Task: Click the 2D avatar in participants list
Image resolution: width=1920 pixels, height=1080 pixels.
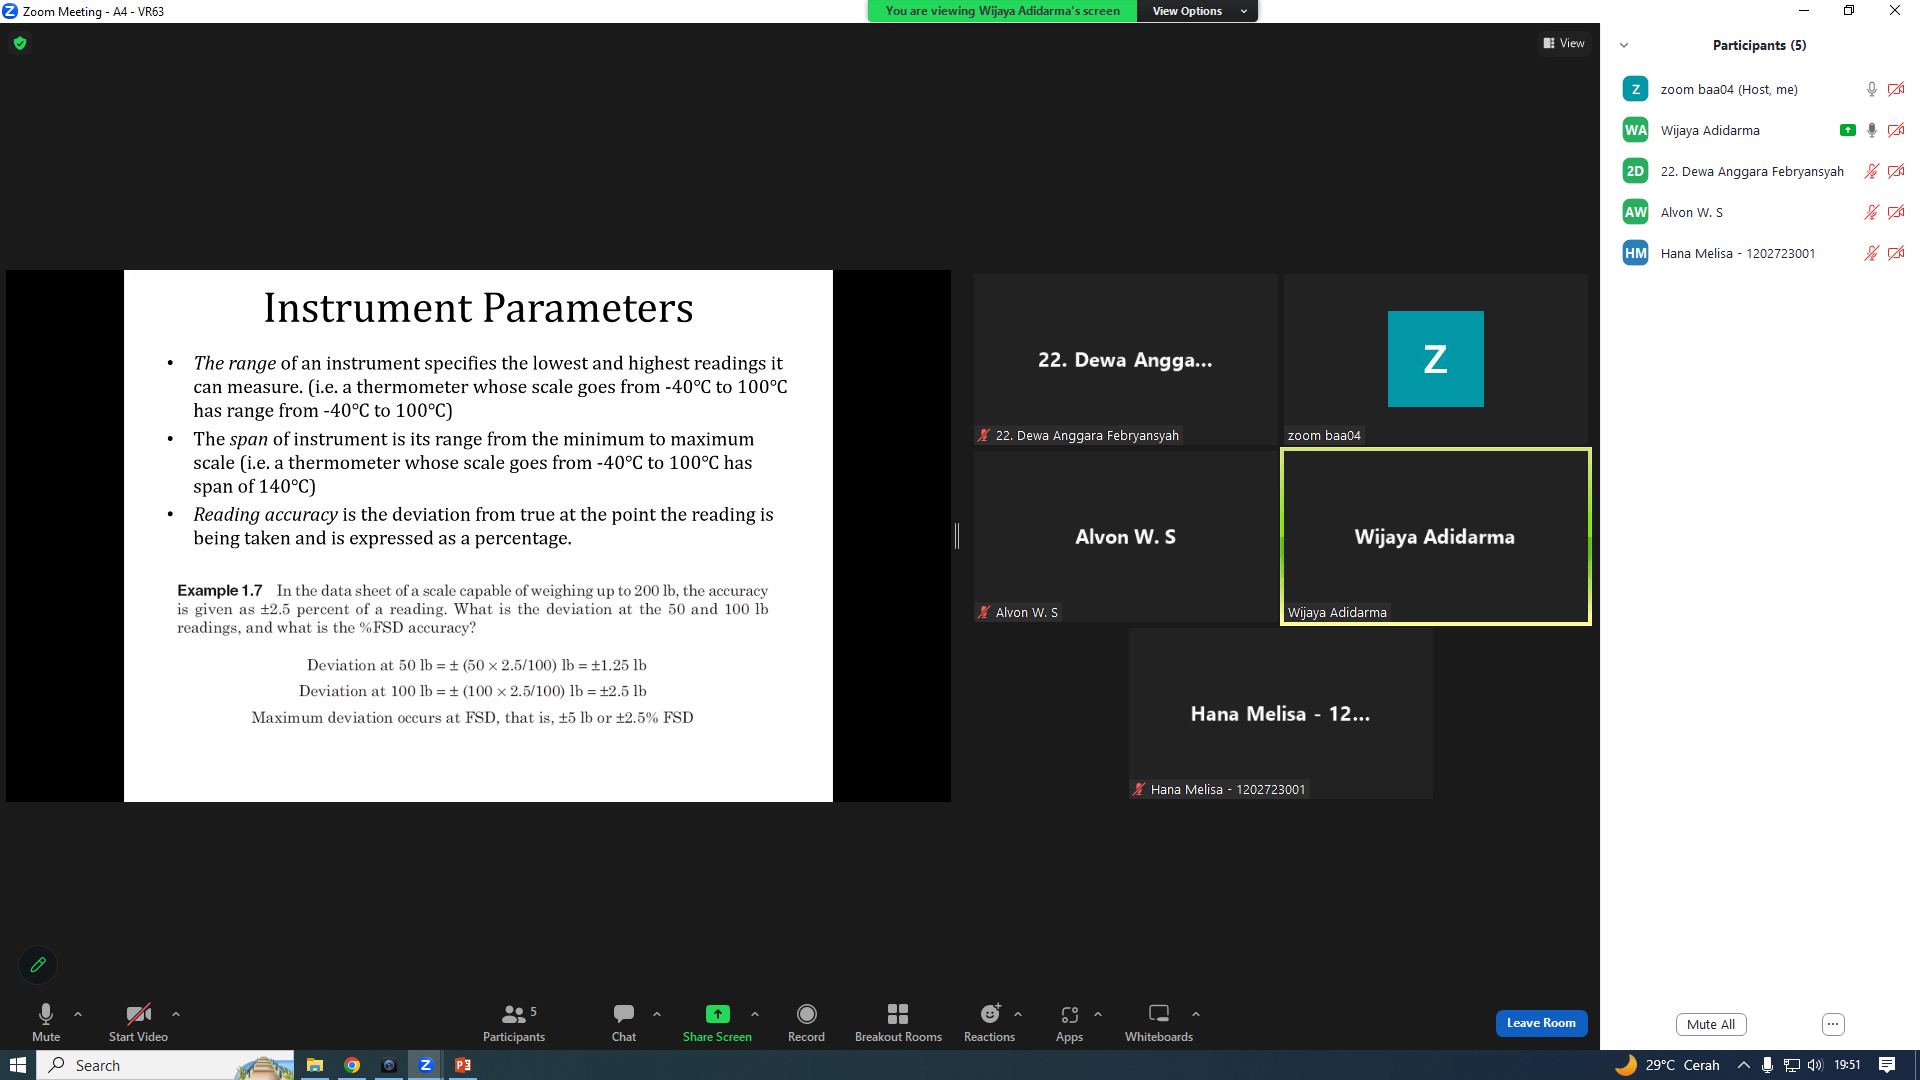Action: click(x=1635, y=171)
